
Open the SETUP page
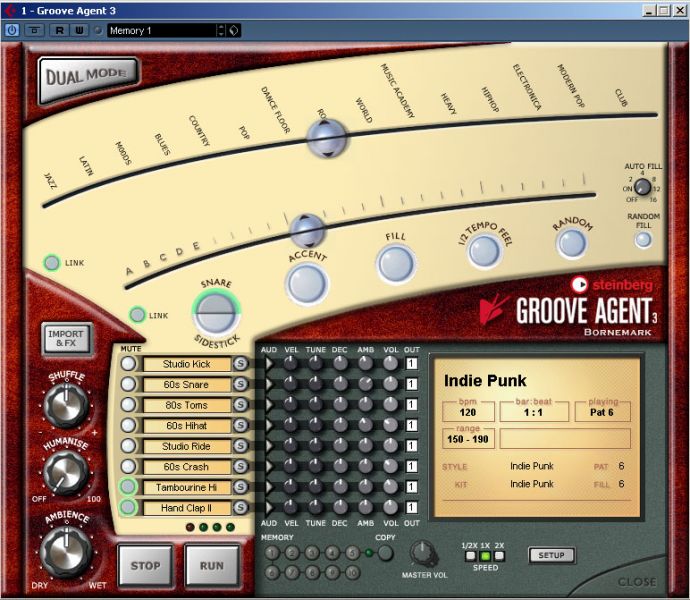coord(551,556)
